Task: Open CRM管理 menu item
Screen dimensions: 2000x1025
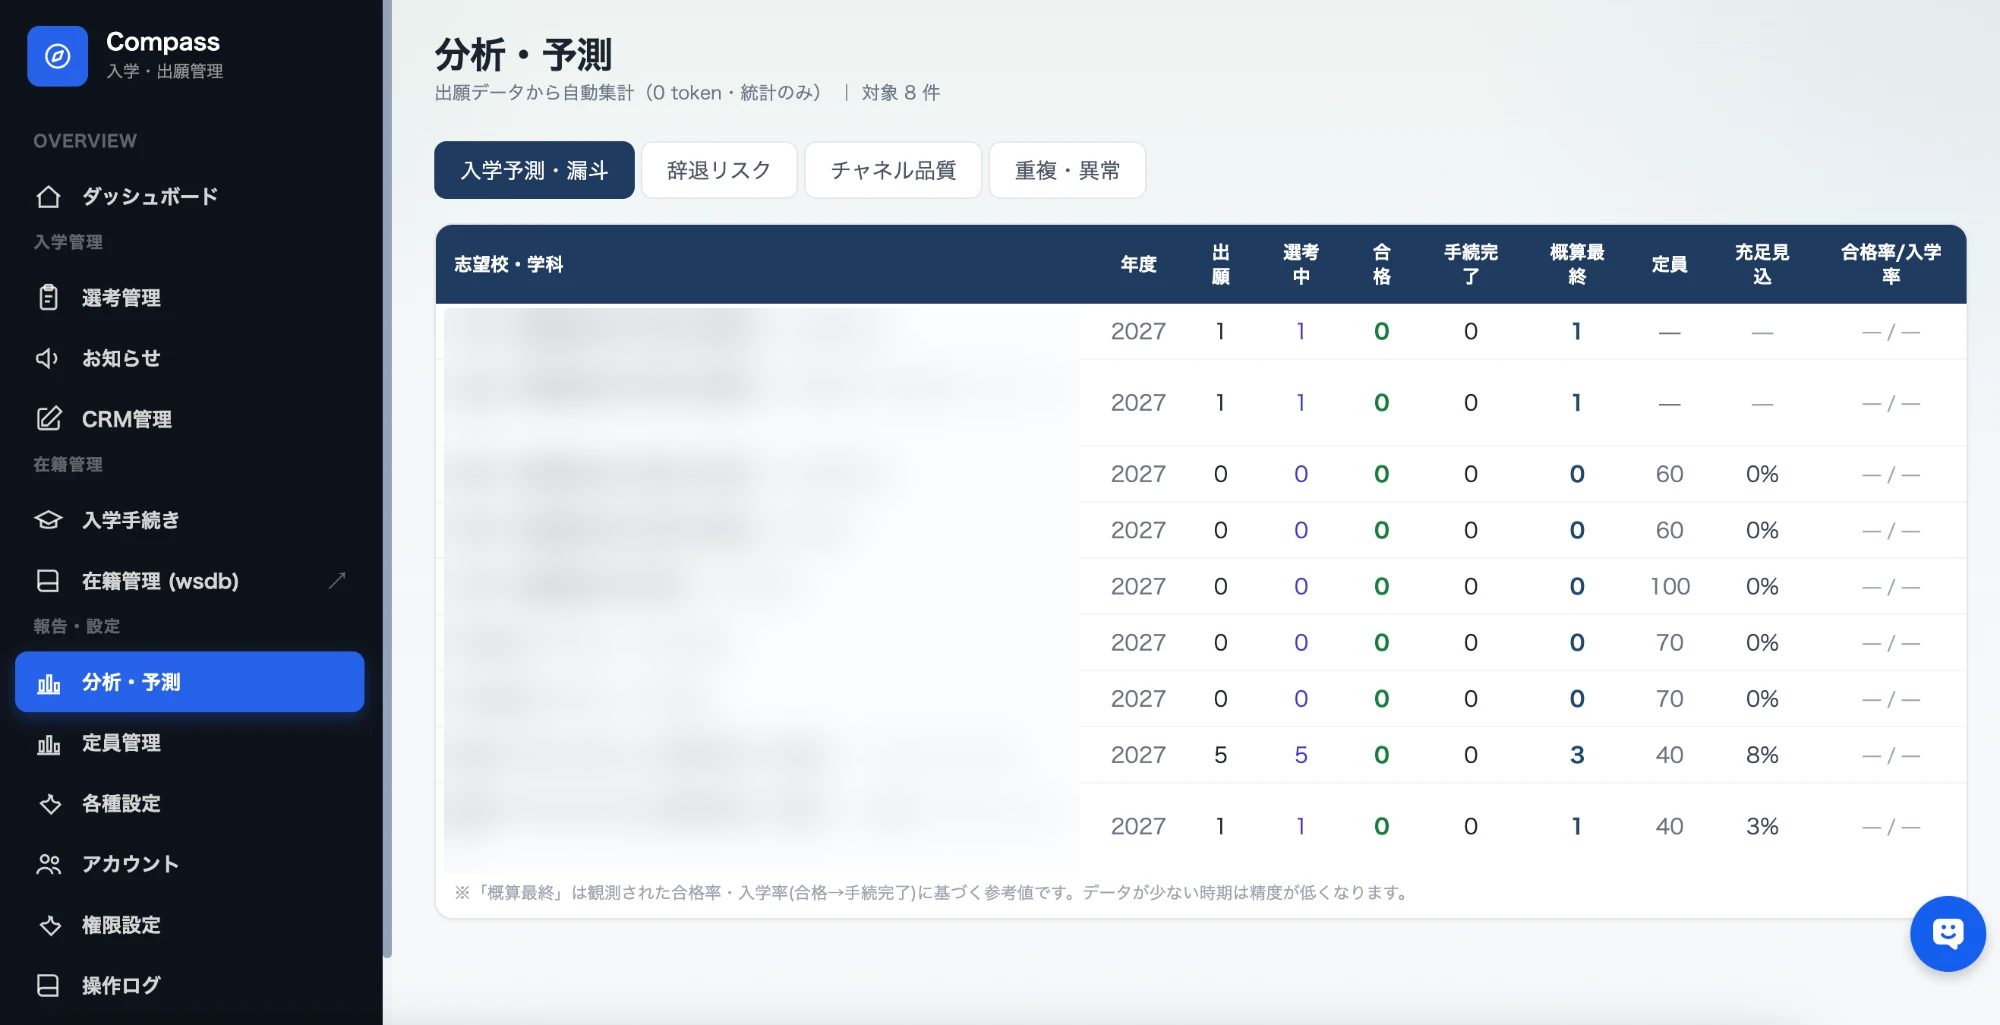Action: click(x=189, y=419)
